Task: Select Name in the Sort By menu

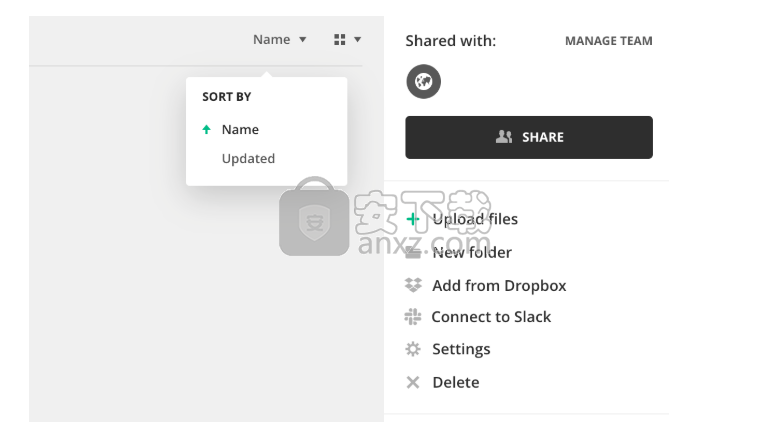Action: coord(240,129)
